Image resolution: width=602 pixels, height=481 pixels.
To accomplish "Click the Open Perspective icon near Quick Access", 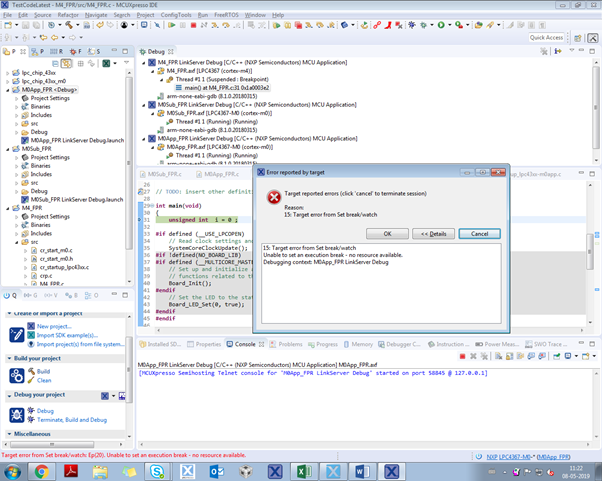I will pos(577,38).
